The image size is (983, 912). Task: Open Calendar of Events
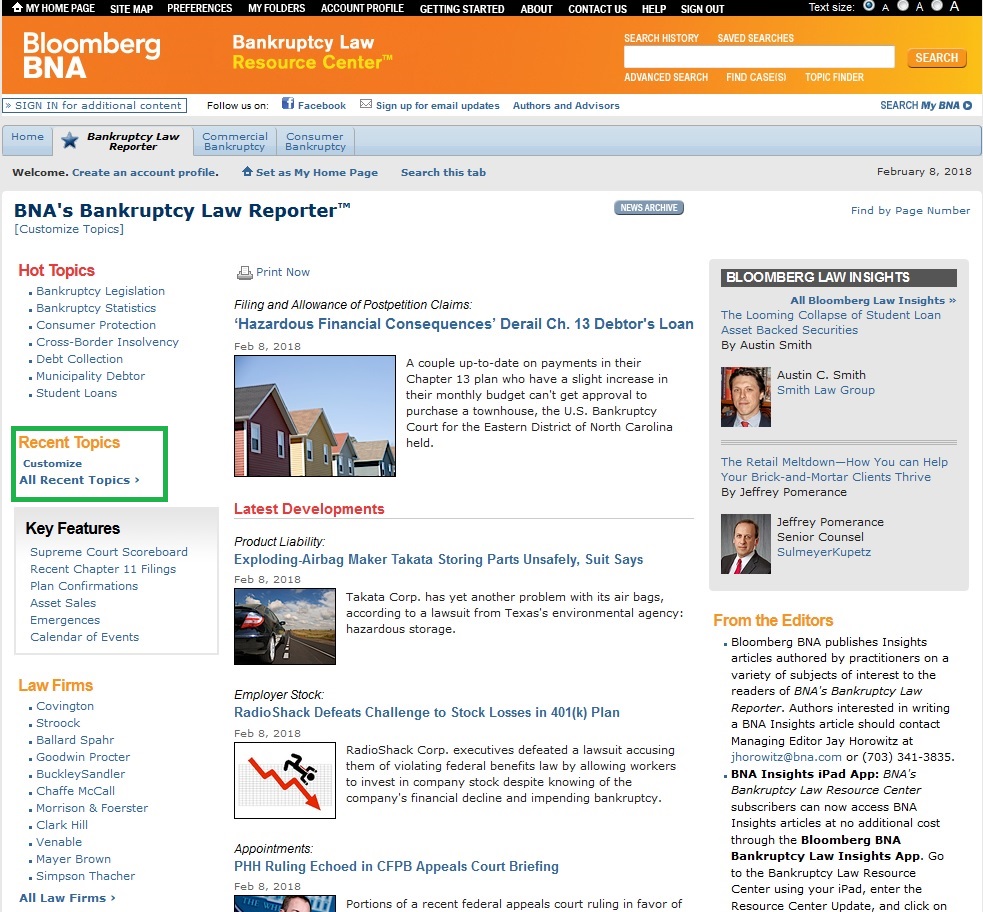tap(85, 637)
